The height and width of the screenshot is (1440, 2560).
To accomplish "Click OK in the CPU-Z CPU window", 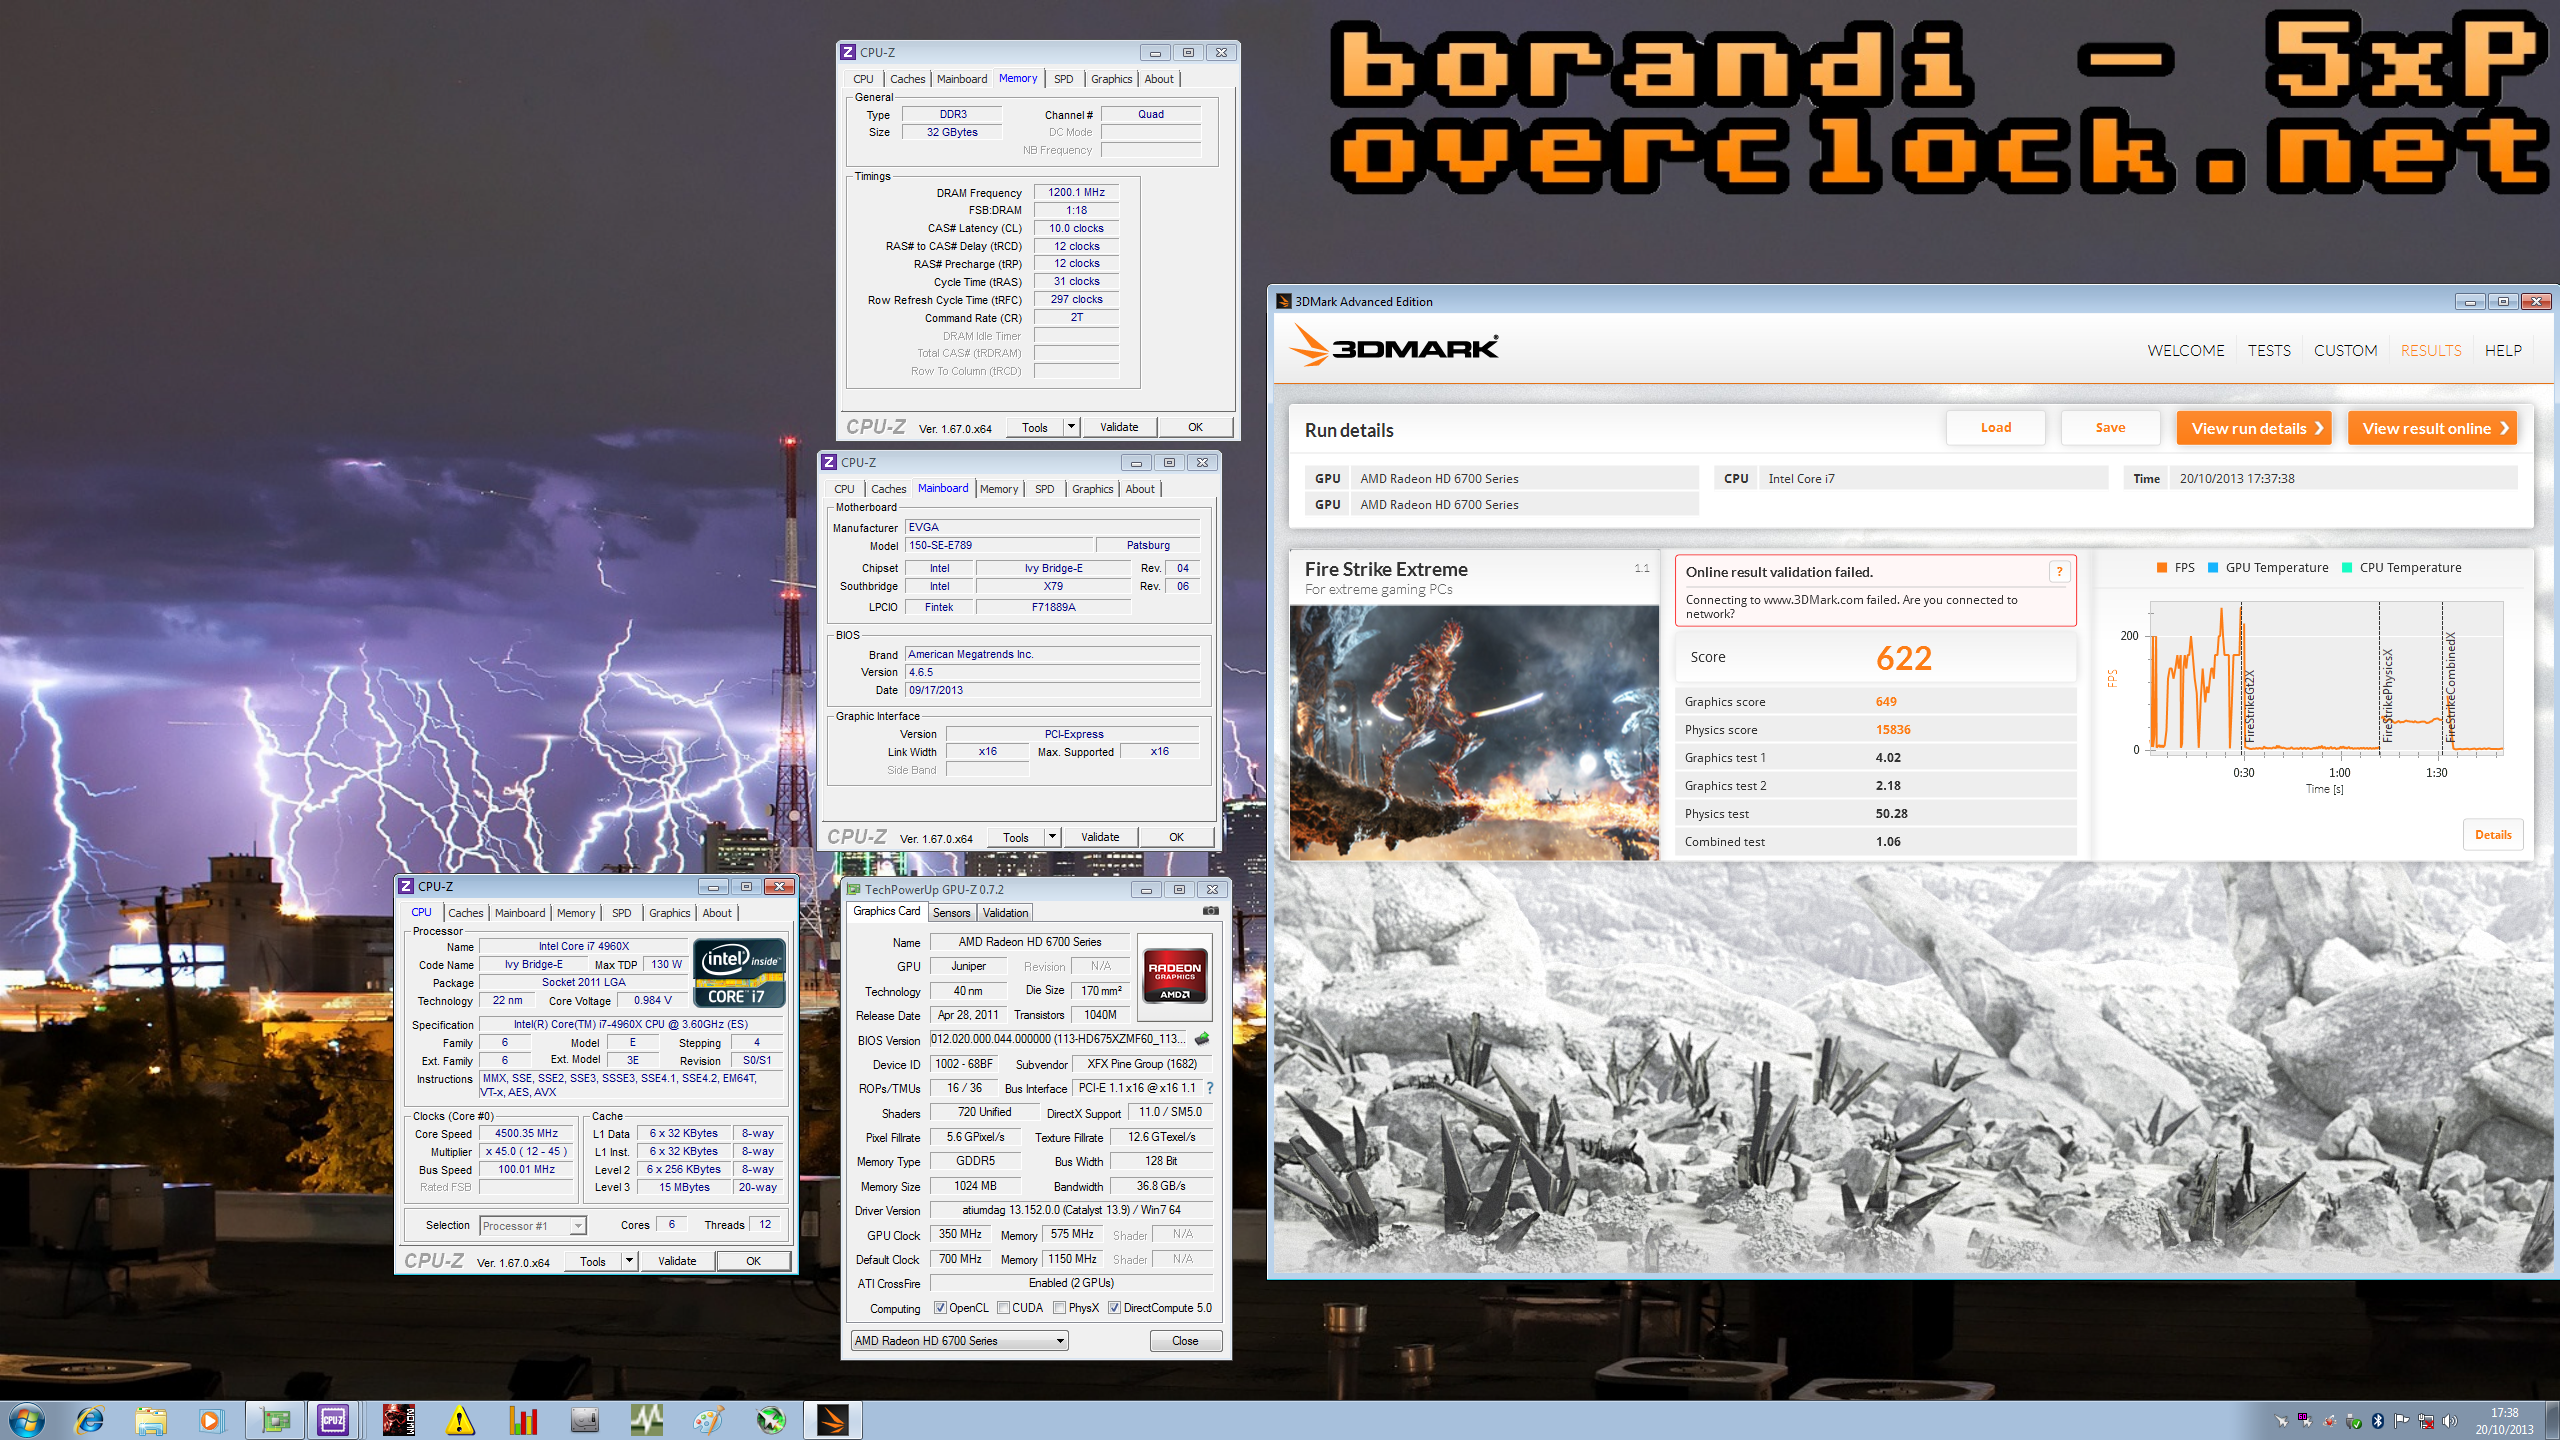I will click(x=753, y=1261).
